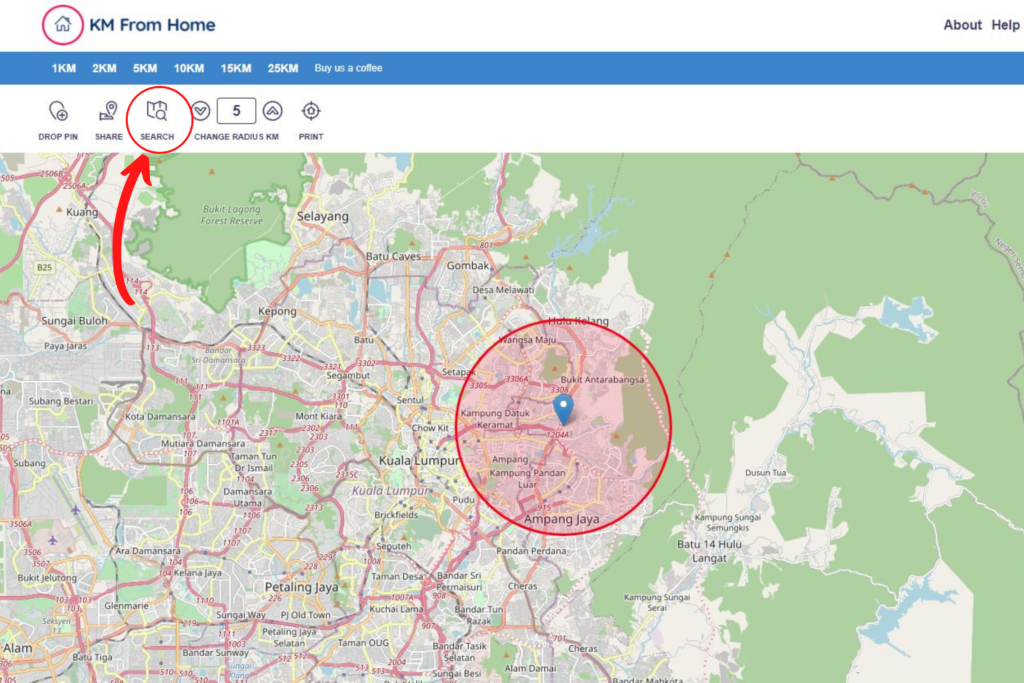
Task: Switch radius to 10KM
Action: click(187, 68)
